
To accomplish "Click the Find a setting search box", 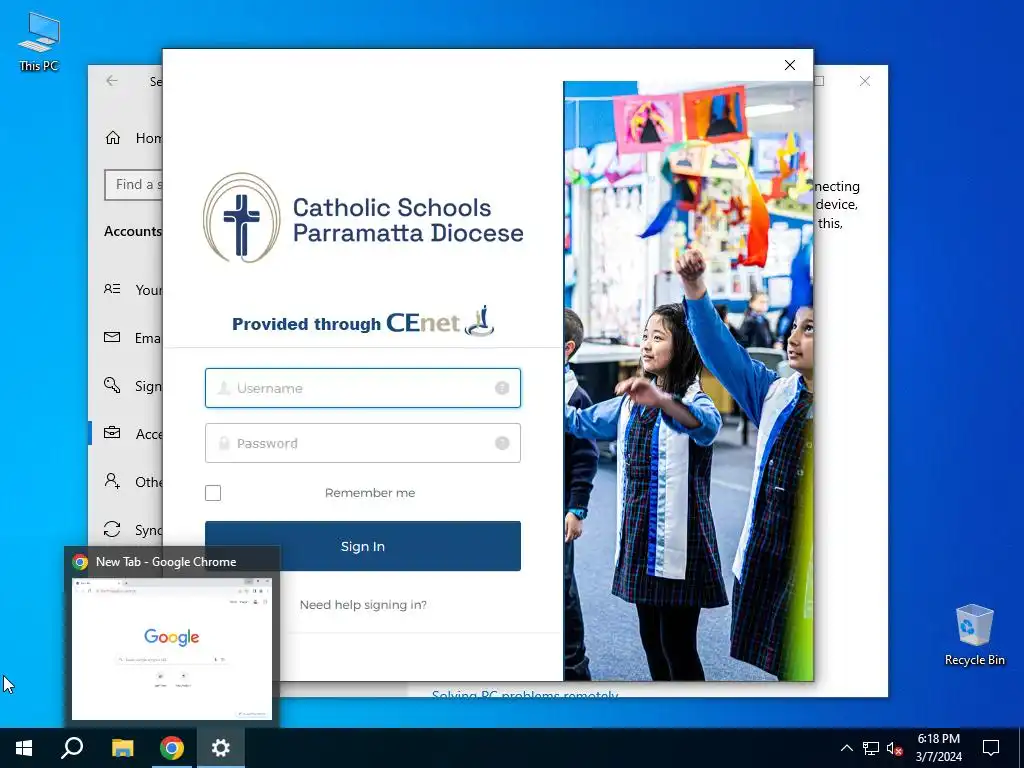I will (x=133, y=185).
